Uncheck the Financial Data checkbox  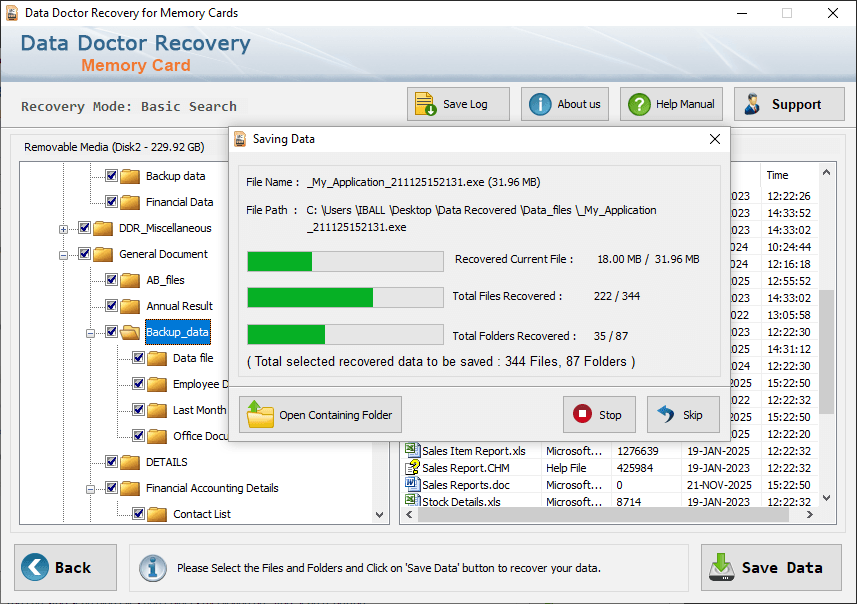[111, 202]
